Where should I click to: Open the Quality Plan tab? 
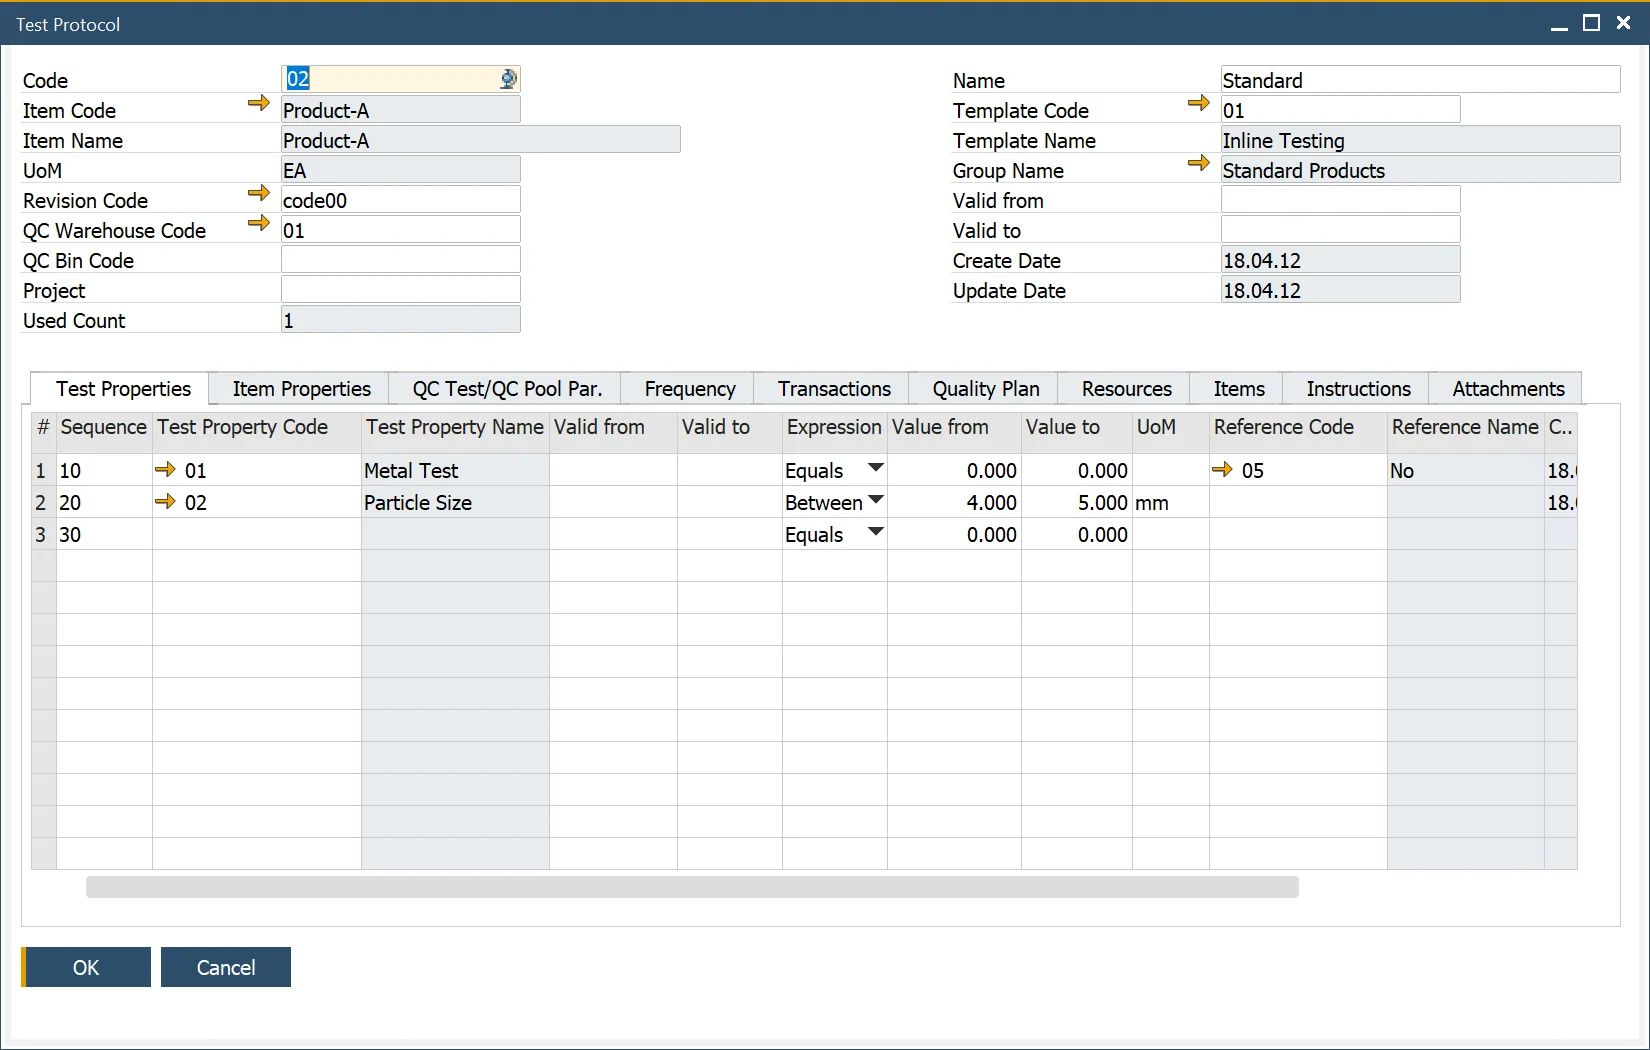[985, 389]
